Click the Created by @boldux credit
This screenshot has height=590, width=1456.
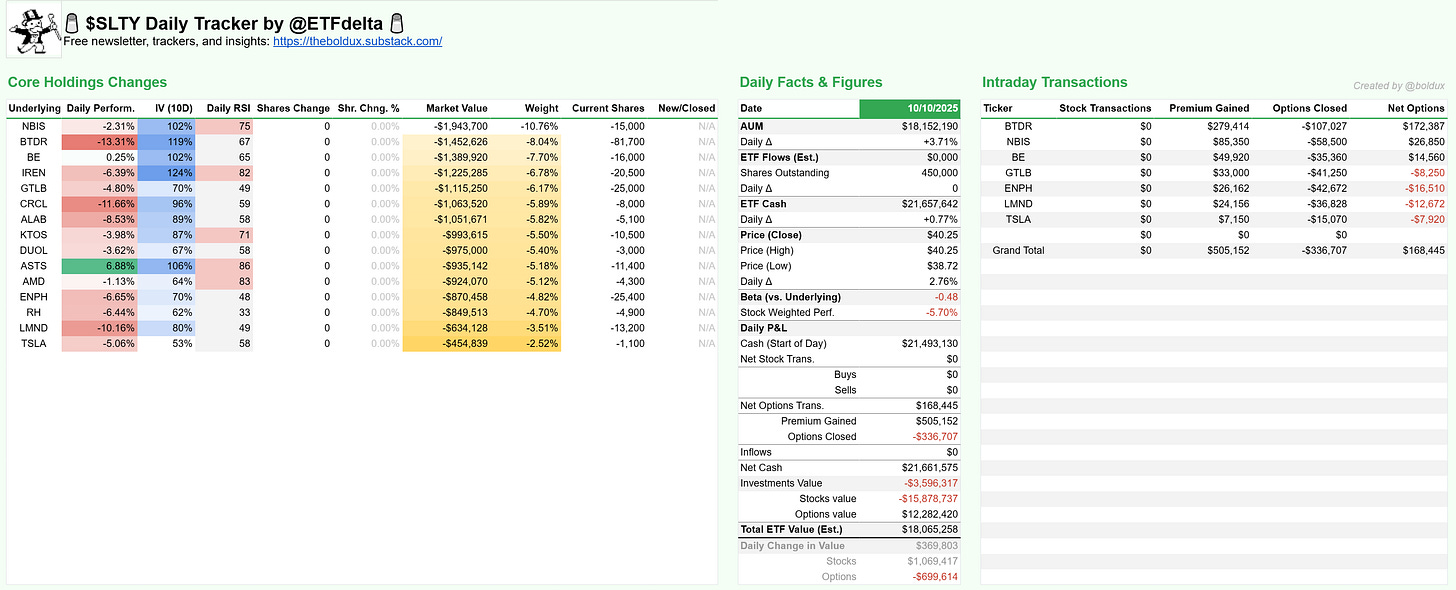click(x=1399, y=86)
